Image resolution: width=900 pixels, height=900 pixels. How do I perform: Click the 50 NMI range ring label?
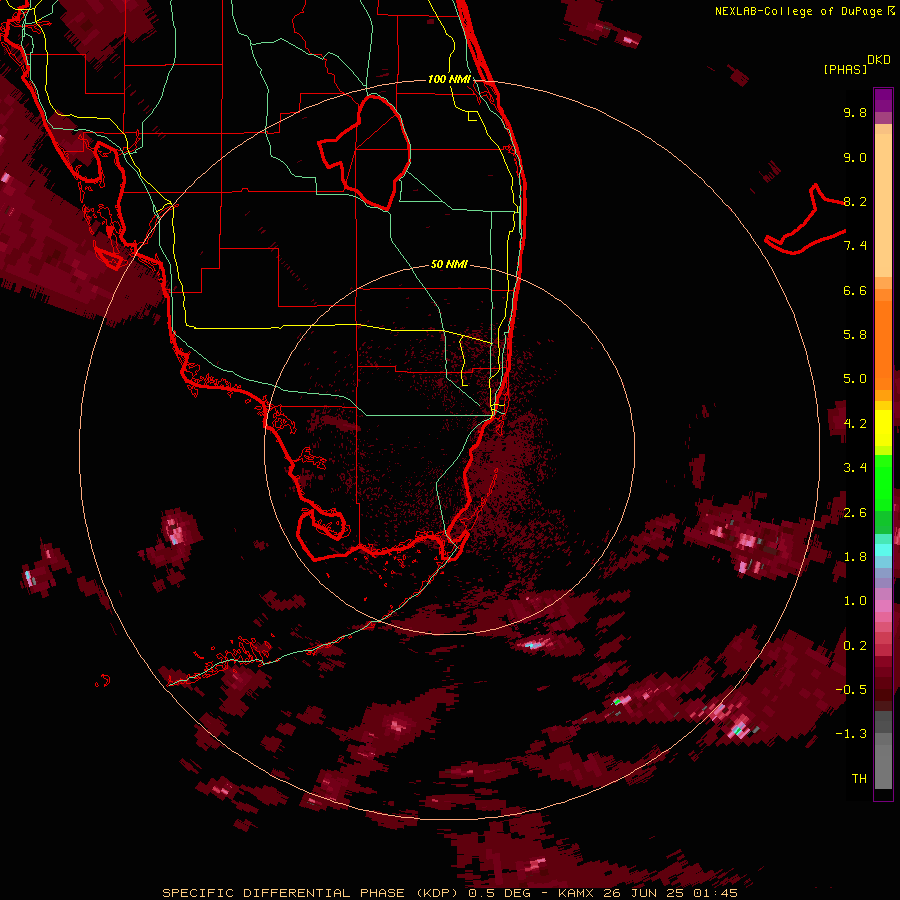click(x=449, y=264)
